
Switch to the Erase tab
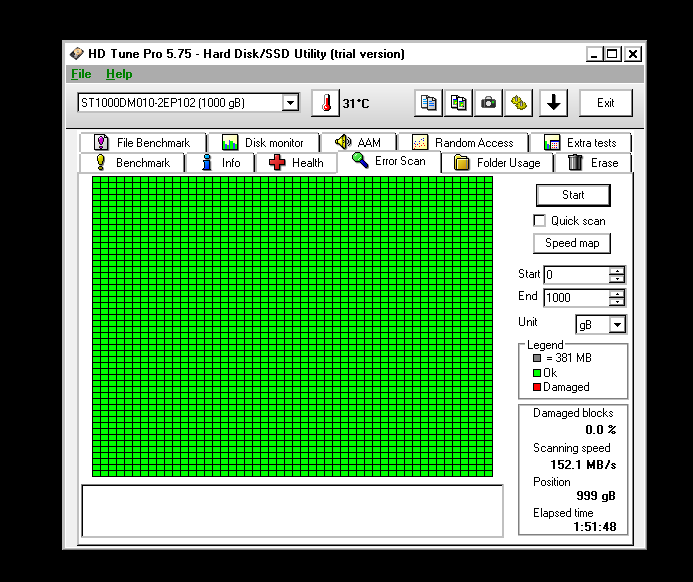point(593,163)
